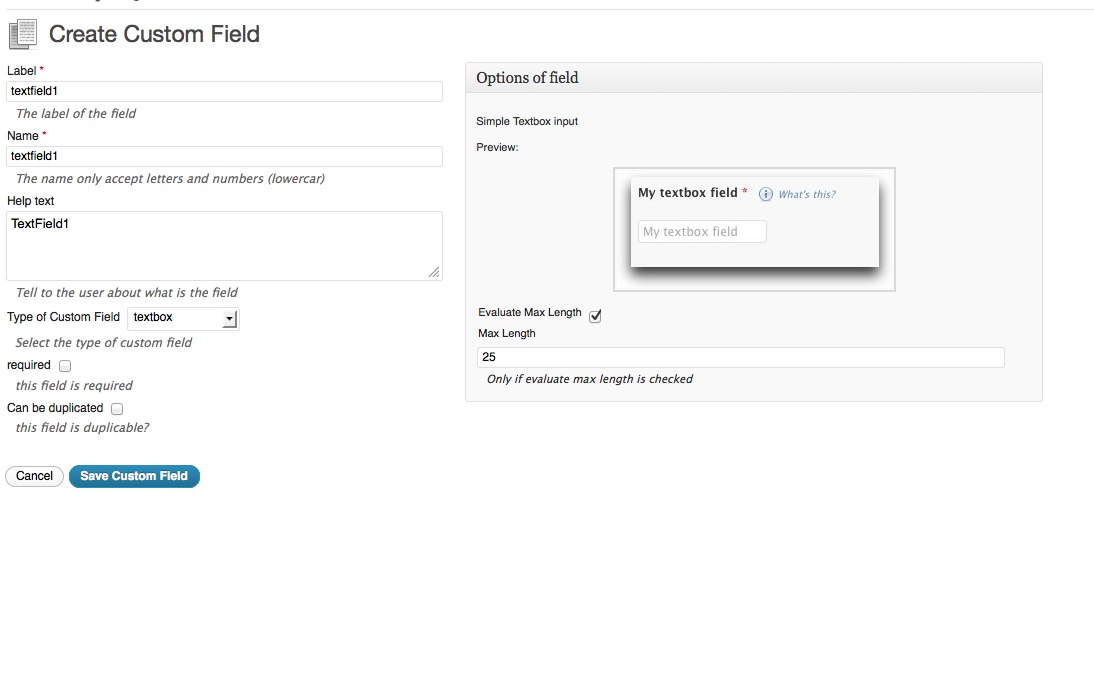
Task: Click the bold My textbox field preview label
Action: (687, 193)
